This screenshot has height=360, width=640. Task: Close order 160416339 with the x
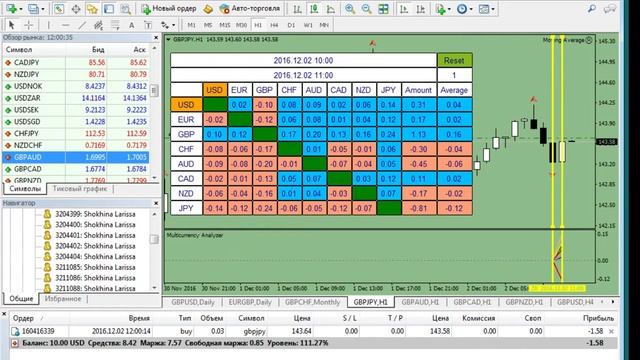pos(611,331)
